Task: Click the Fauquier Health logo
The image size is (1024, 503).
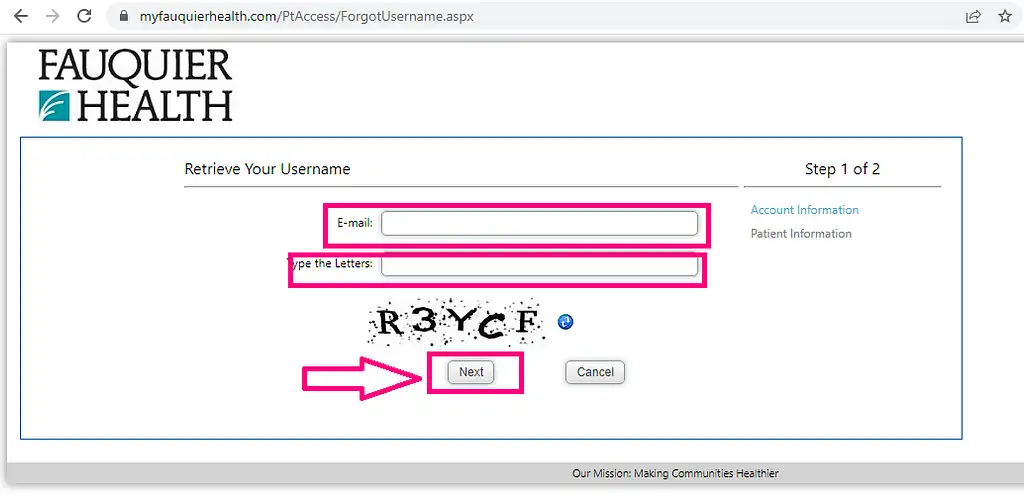Action: (135, 85)
